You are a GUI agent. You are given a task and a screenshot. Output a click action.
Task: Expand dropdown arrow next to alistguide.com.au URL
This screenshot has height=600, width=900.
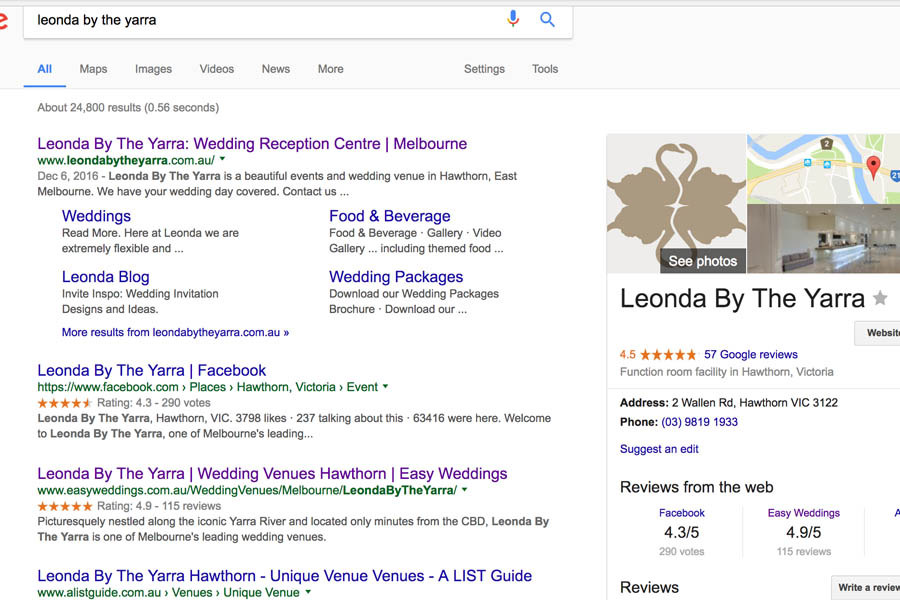[308, 591]
